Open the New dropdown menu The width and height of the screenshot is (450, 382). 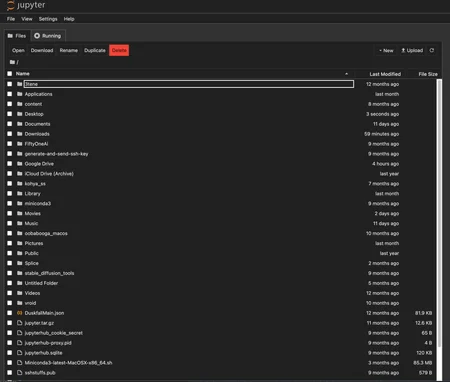click(386, 50)
